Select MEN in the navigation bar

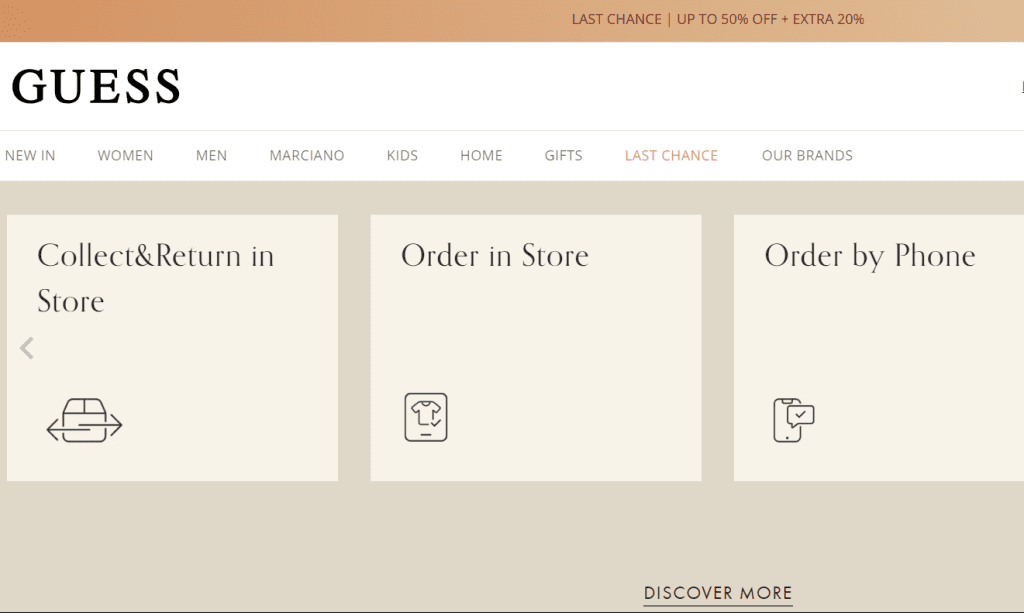(211, 155)
